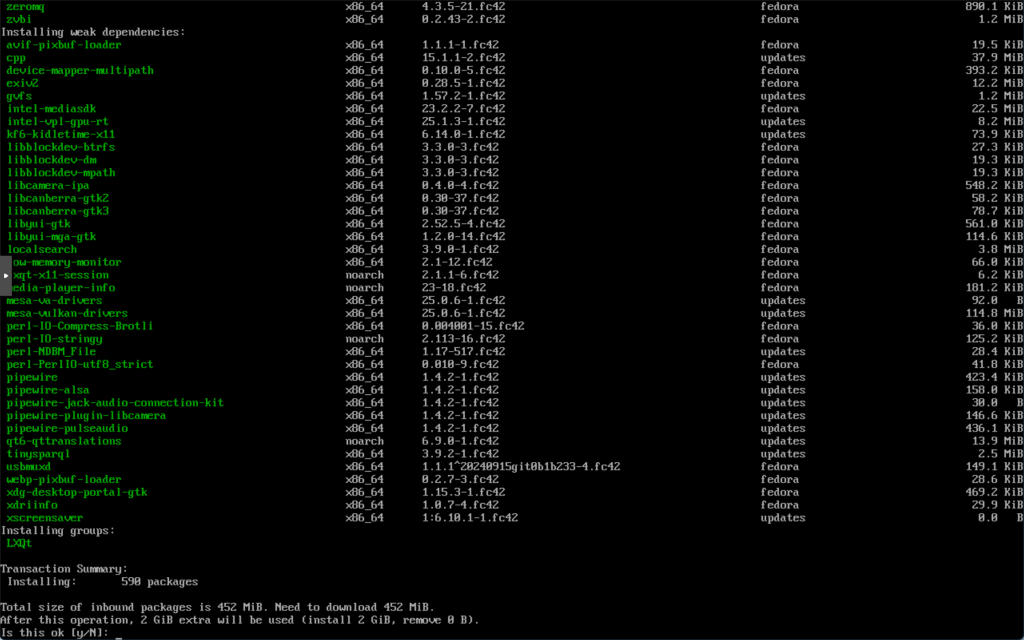Select the 'cpp' package name
The image size is (1024, 640).
(x=16, y=57)
